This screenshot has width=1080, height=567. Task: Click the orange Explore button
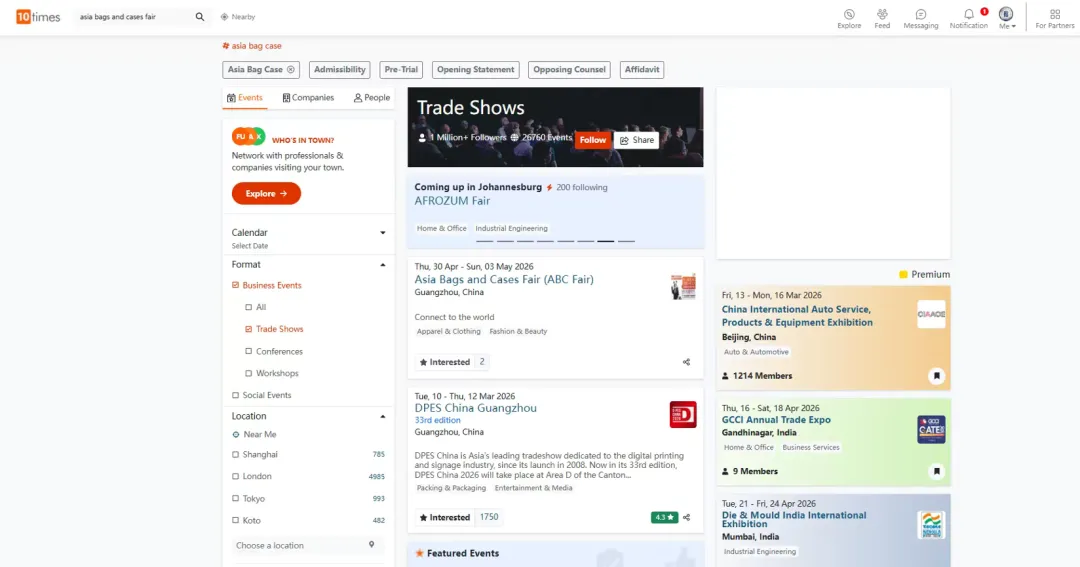click(266, 194)
